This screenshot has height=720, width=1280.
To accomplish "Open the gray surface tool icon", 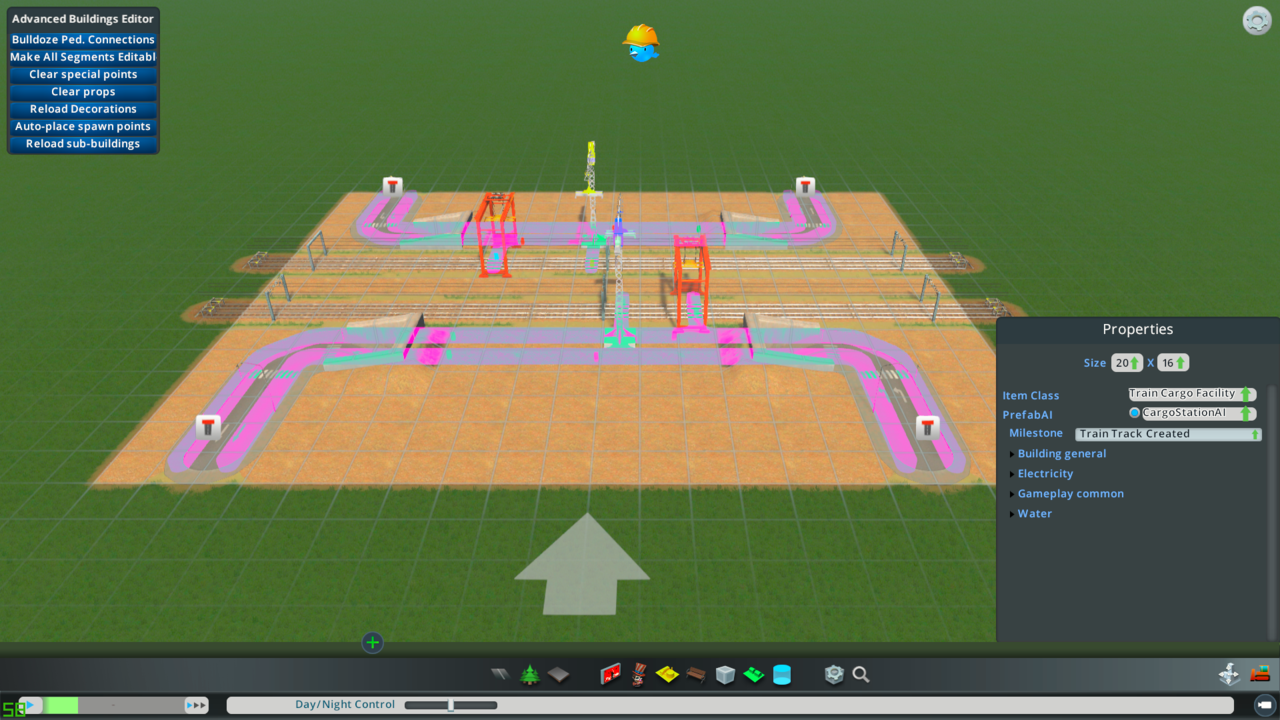I will click(558, 675).
